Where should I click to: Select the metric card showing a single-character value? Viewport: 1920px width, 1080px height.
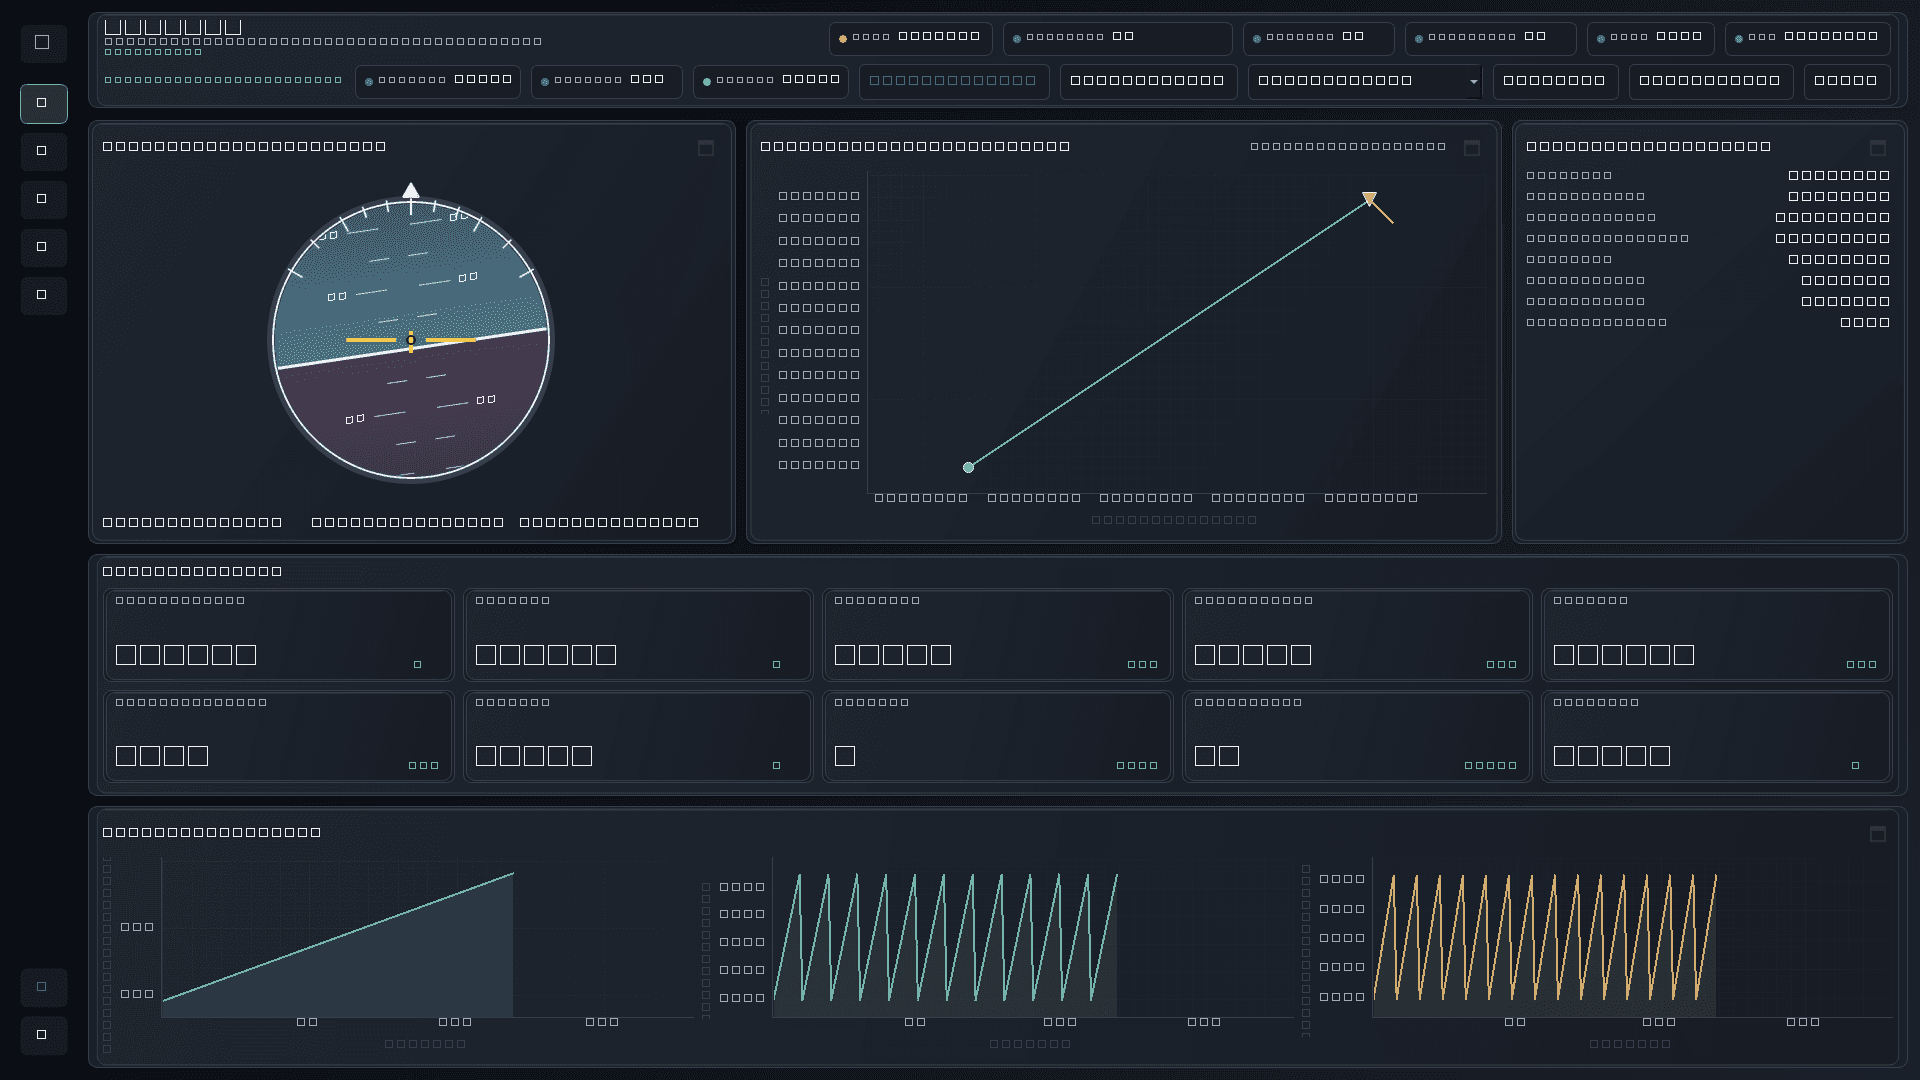pos(998,737)
